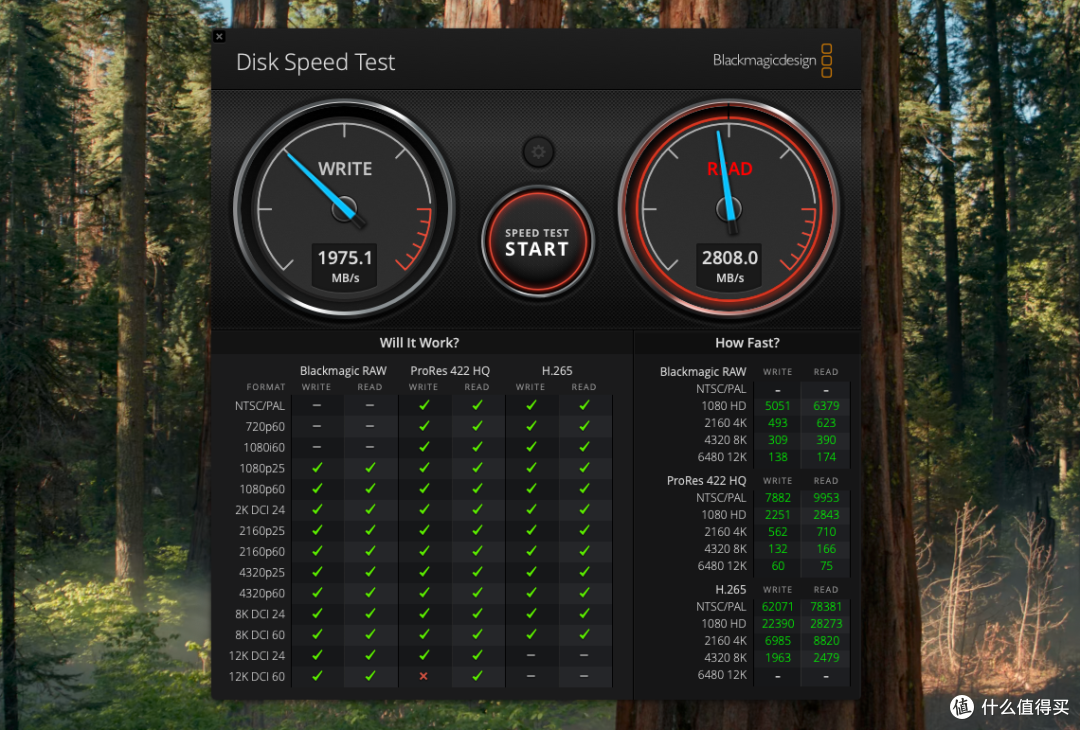Screen dimensions: 1080x730
Task: Click the H.265 column header in Will It Work
Action: [x=557, y=371]
